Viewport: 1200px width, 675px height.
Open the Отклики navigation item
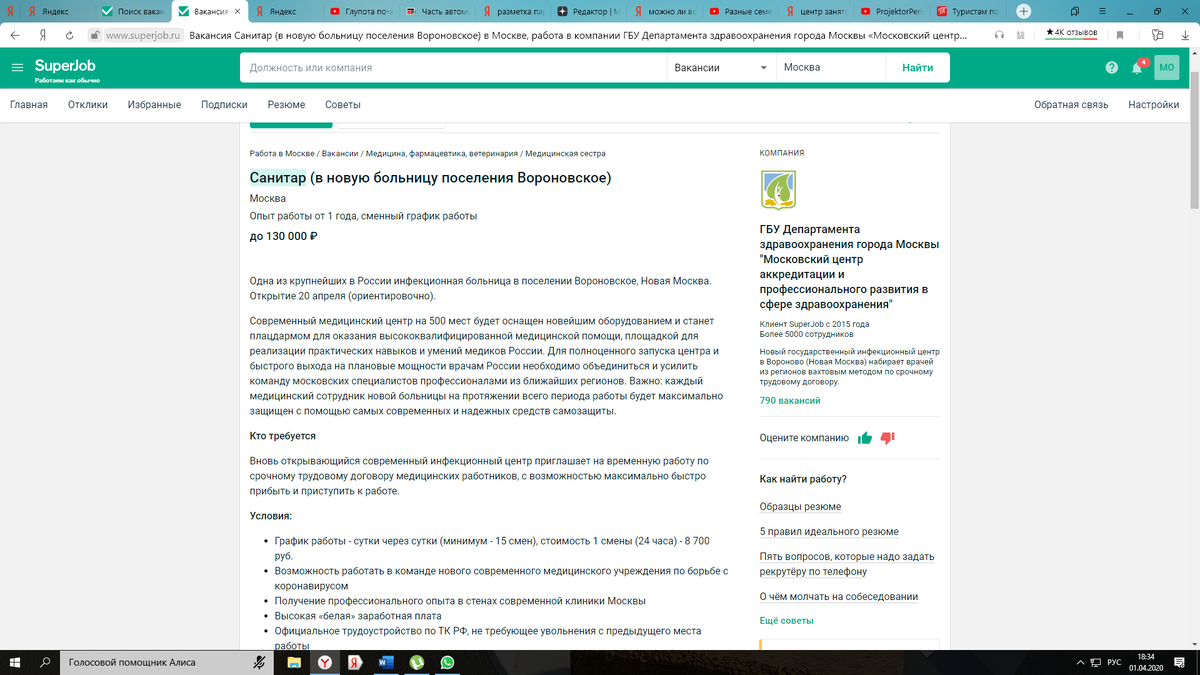88,105
